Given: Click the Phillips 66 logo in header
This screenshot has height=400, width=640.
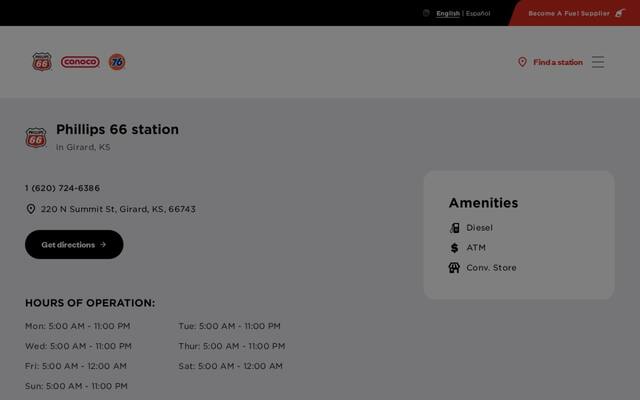Looking at the screenshot, I should pos(42,62).
